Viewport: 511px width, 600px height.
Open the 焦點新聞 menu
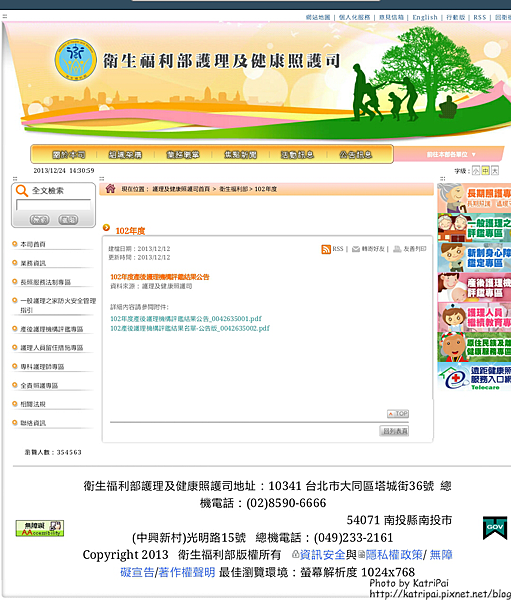[x=240, y=155]
